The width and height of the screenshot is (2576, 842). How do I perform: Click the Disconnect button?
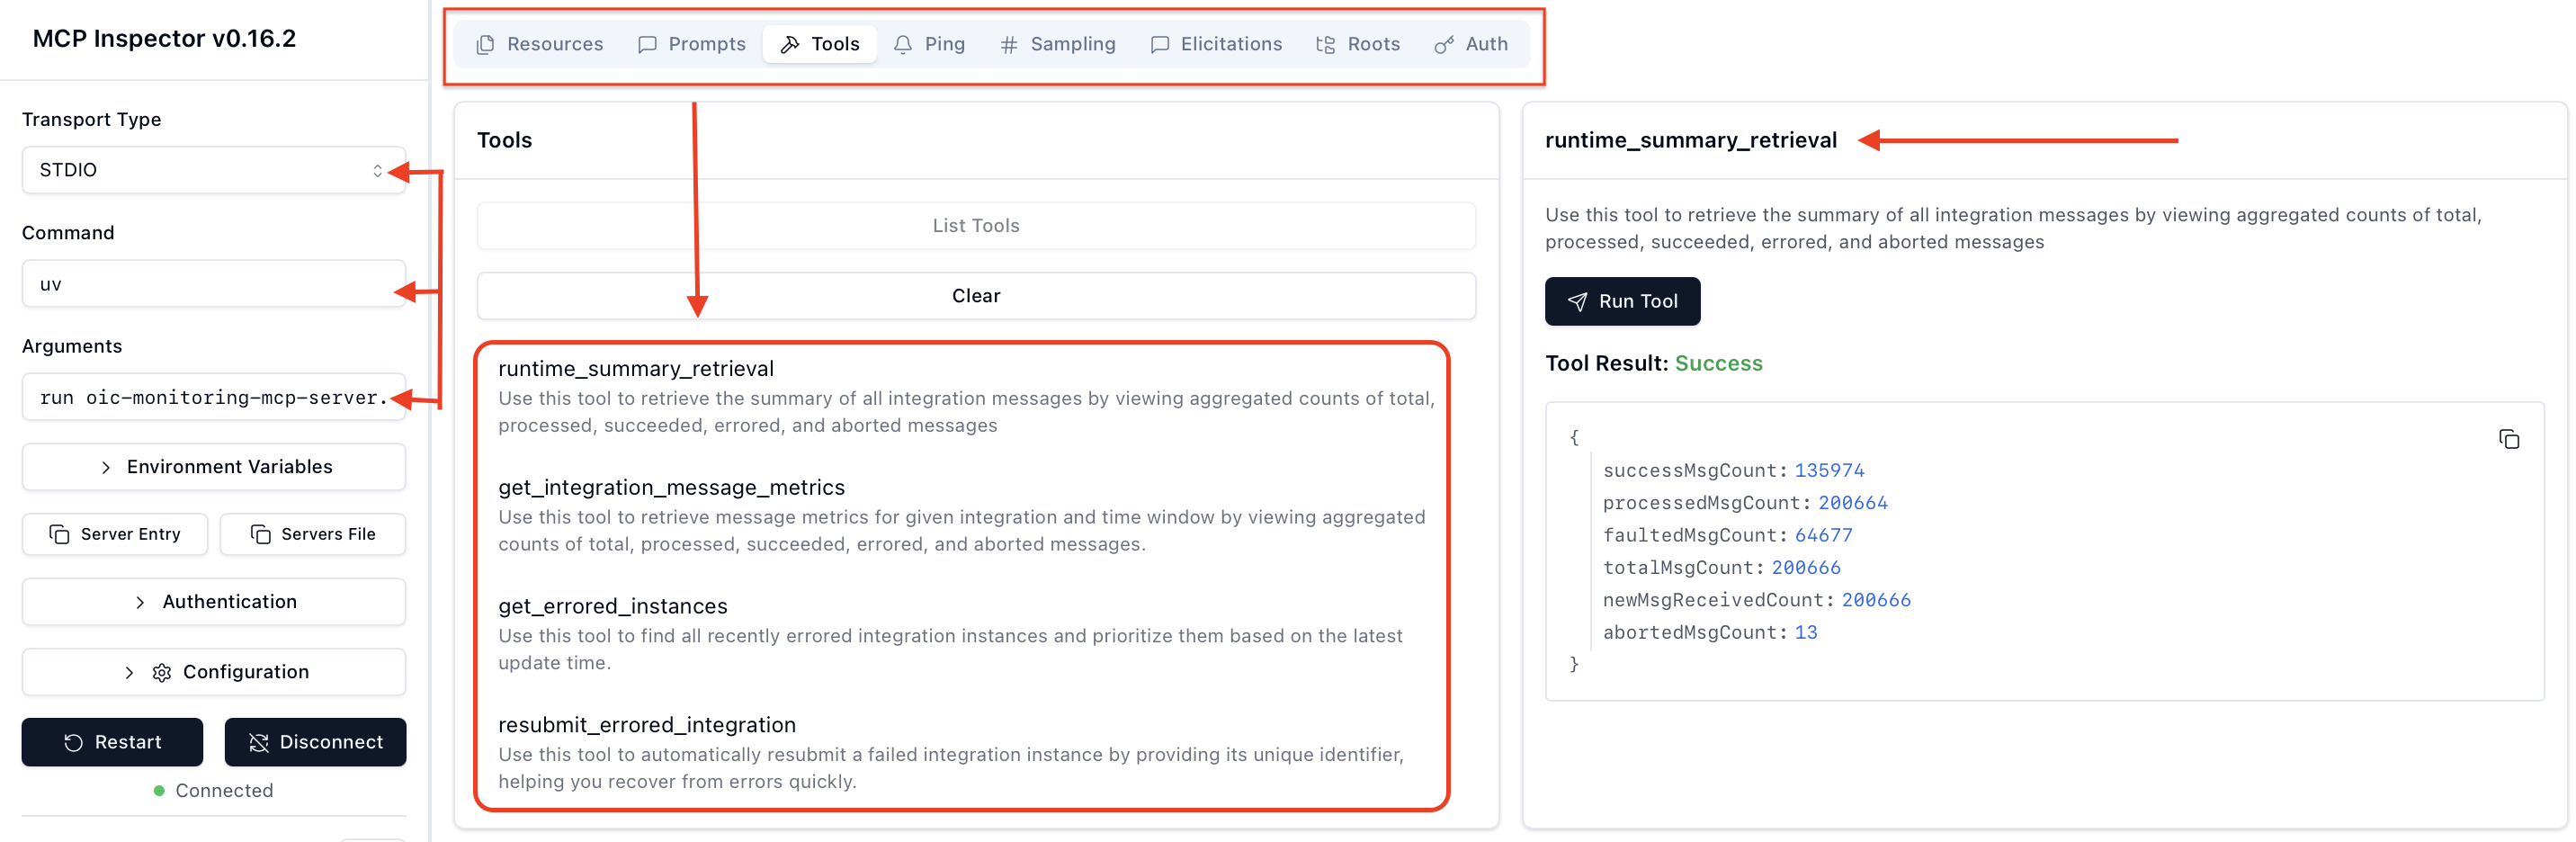315,742
